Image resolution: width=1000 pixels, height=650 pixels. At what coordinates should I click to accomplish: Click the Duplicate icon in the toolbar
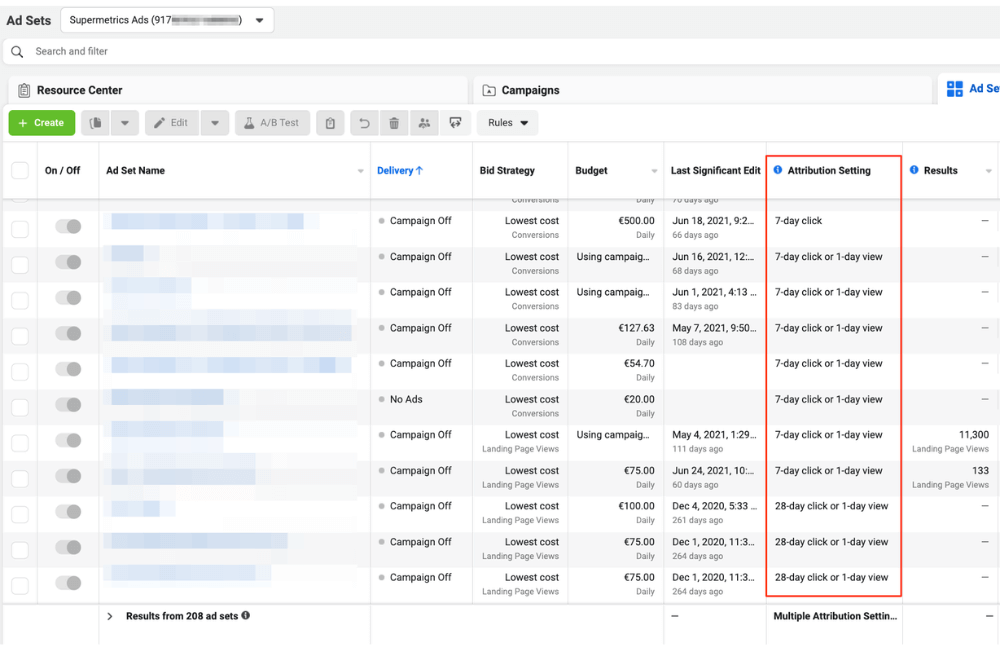click(95, 122)
